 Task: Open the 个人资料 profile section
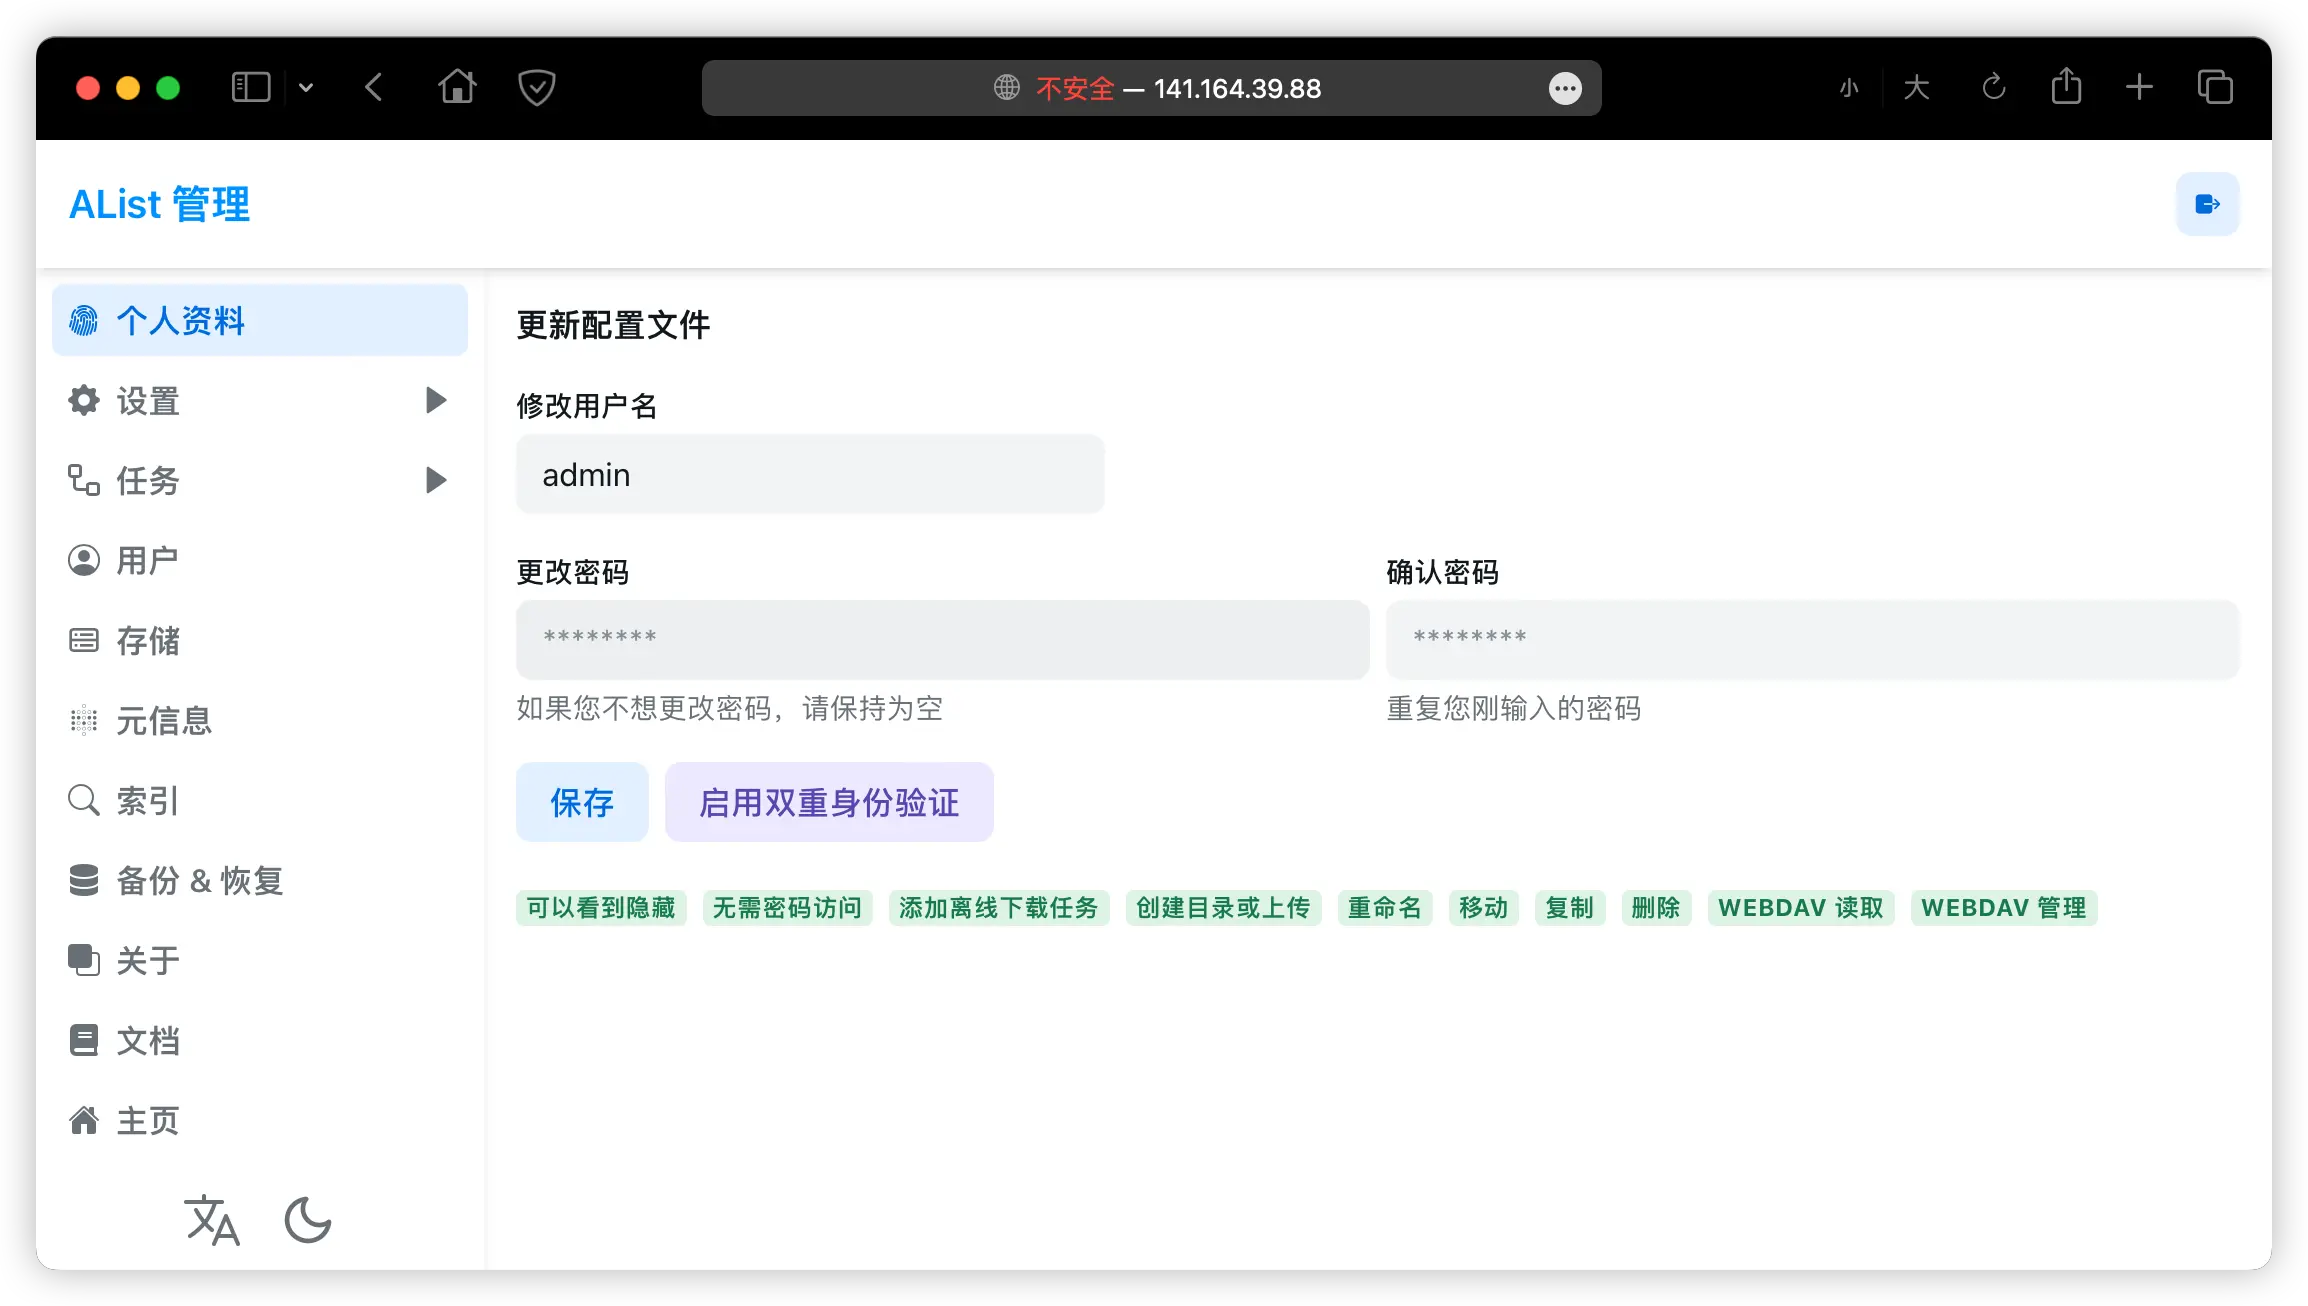[x=182, y=320]
